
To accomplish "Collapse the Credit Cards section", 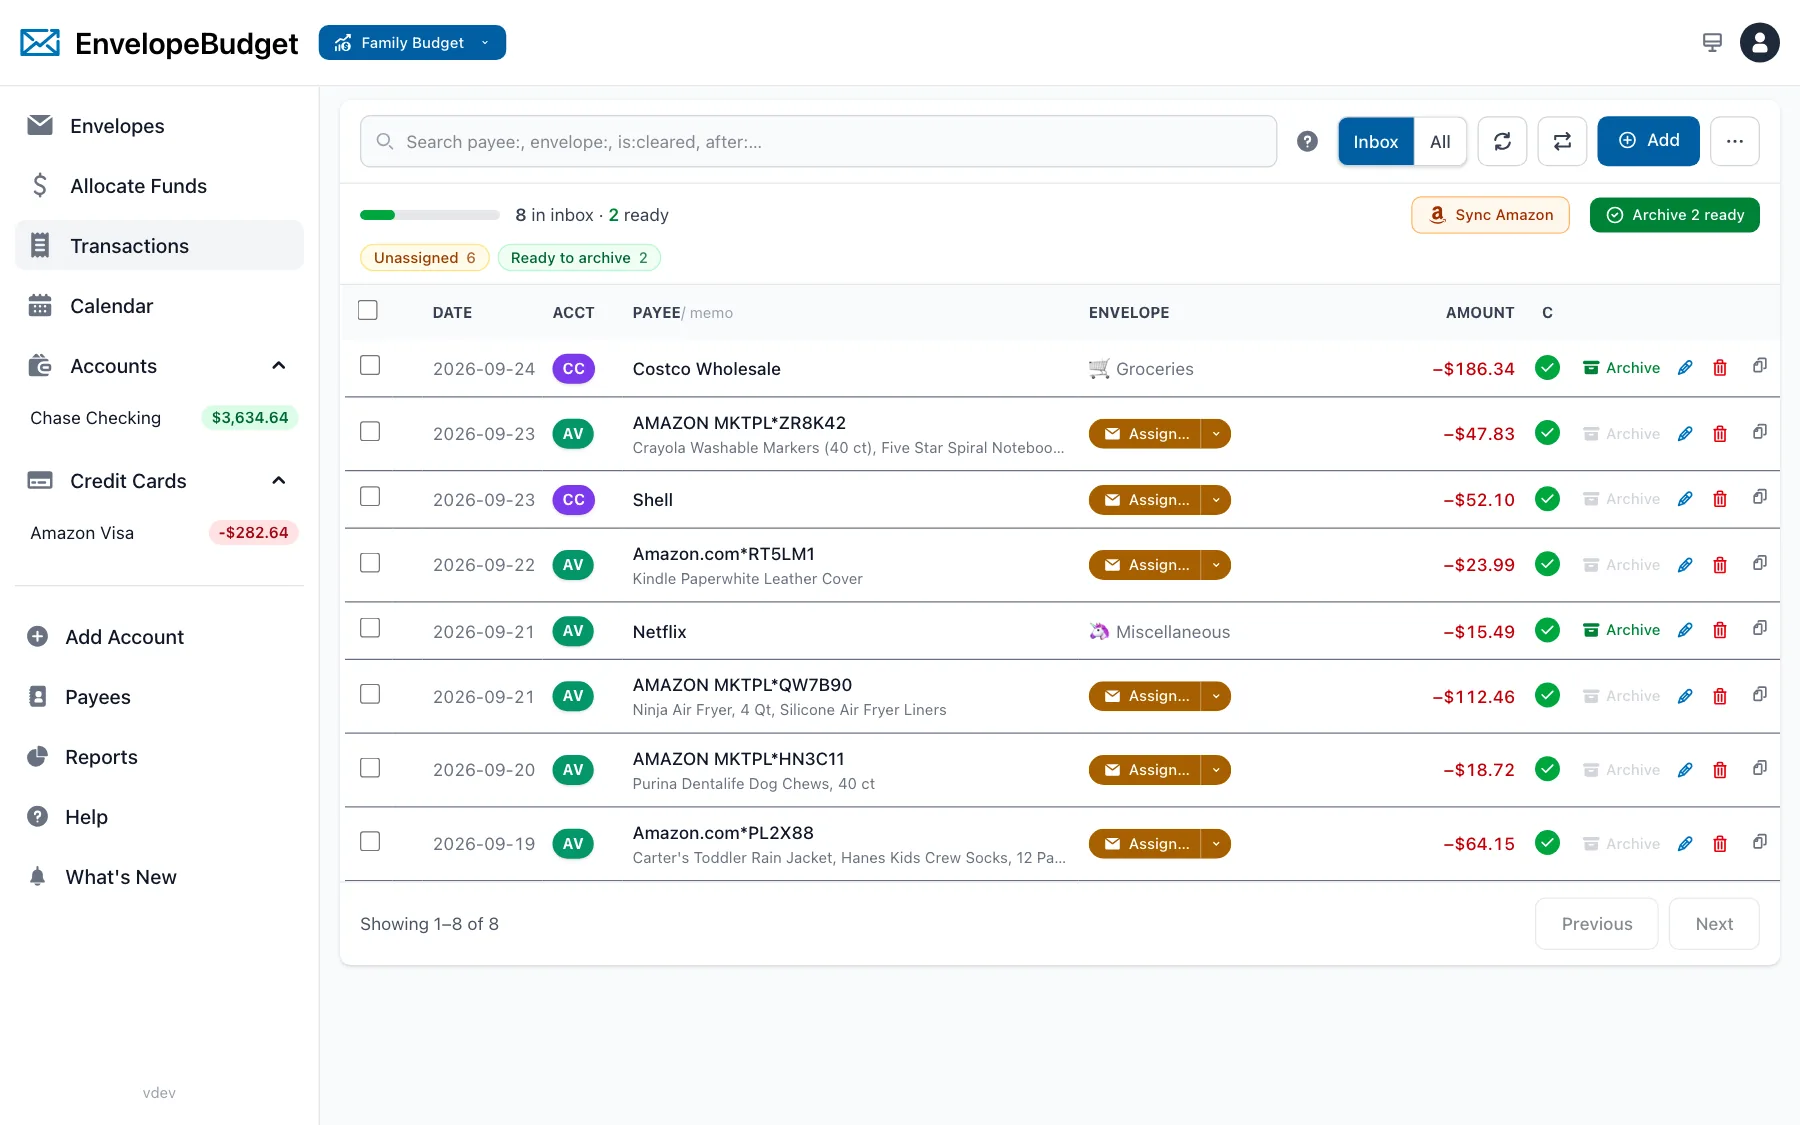I will [x=279, y=481].
